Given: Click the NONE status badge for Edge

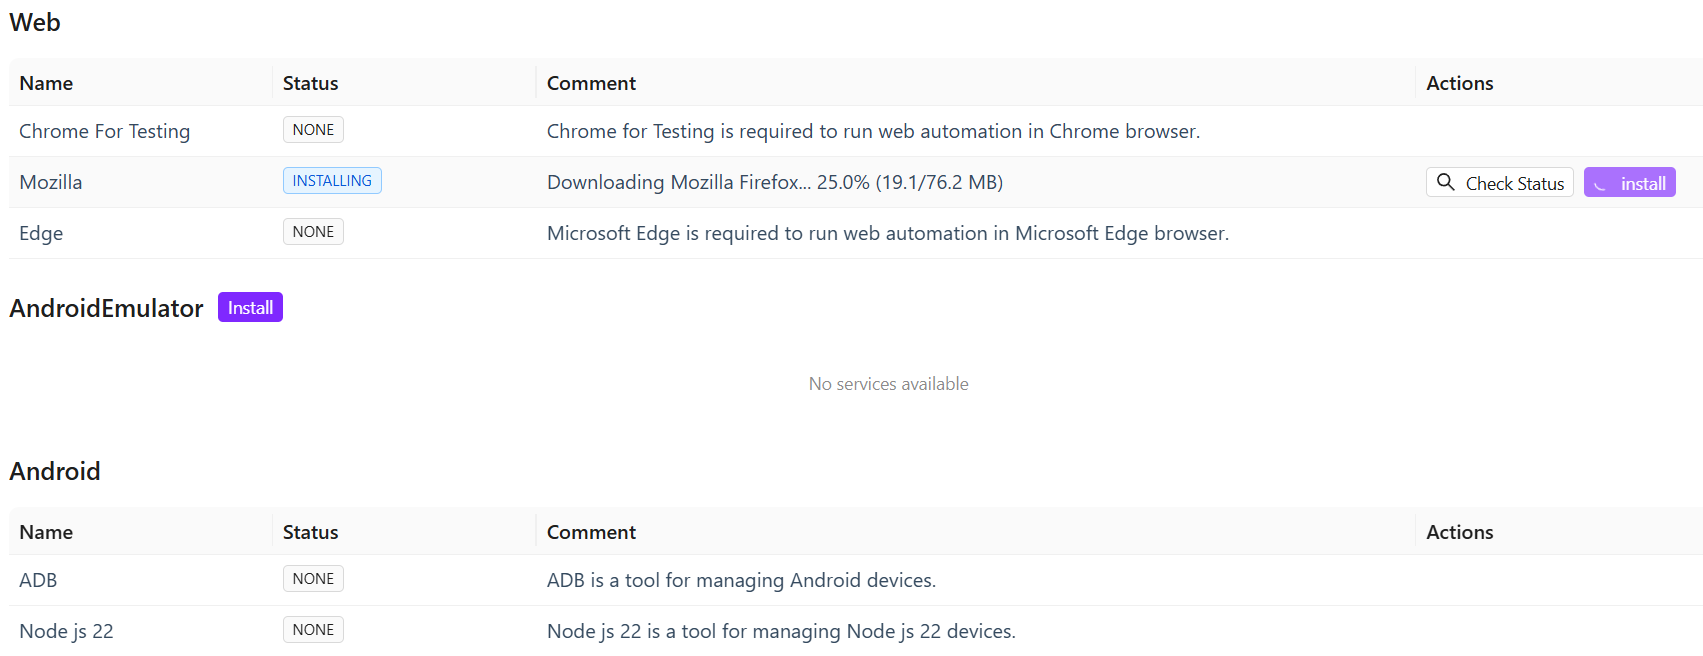Looking at the screenshot, I should coord(313,232).
